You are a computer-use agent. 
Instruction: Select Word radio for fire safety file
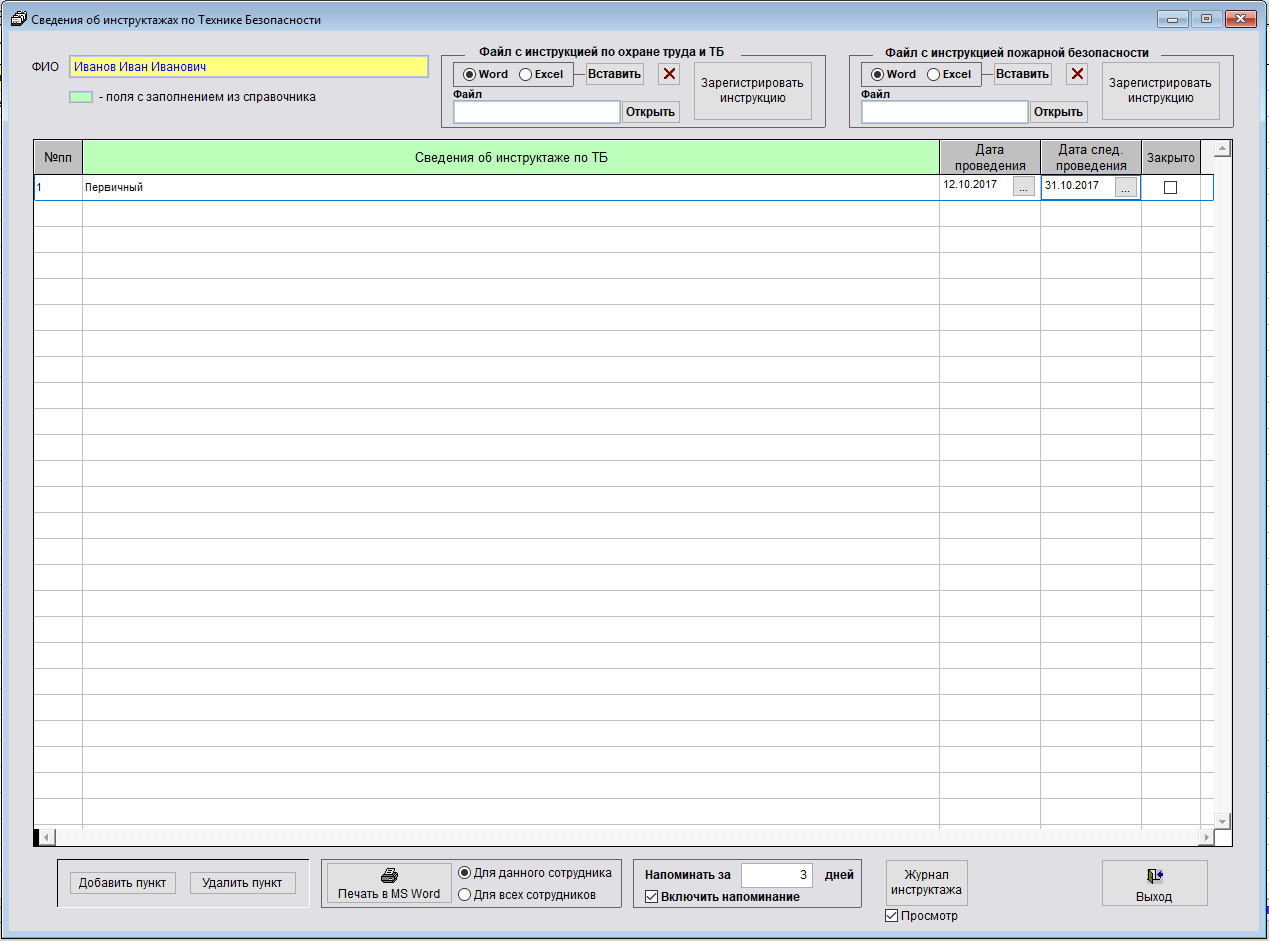pos(878,74)
